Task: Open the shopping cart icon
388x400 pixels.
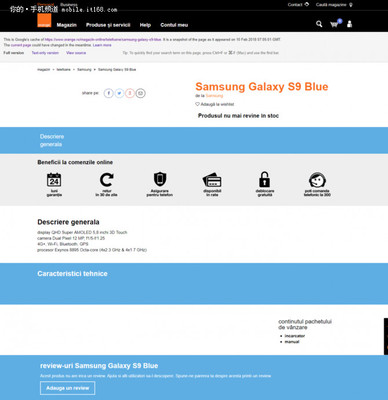Action: click(x=334, y=24)
